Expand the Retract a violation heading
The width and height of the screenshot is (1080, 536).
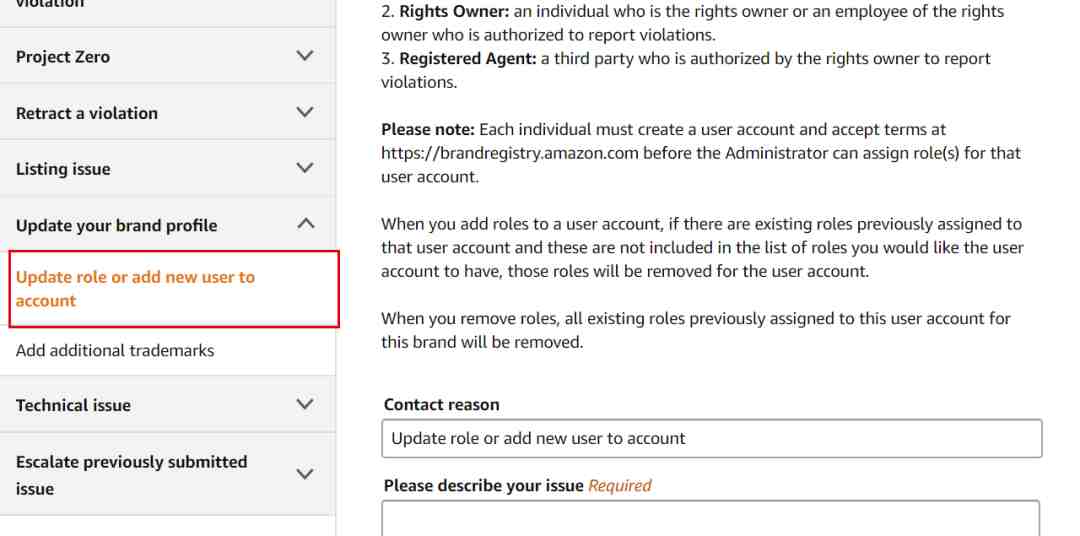click(87, 113)
